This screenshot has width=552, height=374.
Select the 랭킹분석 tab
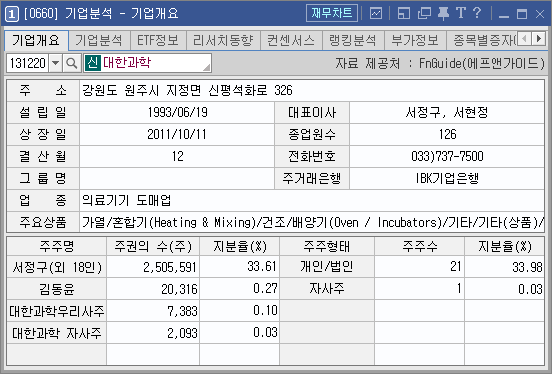353,40
